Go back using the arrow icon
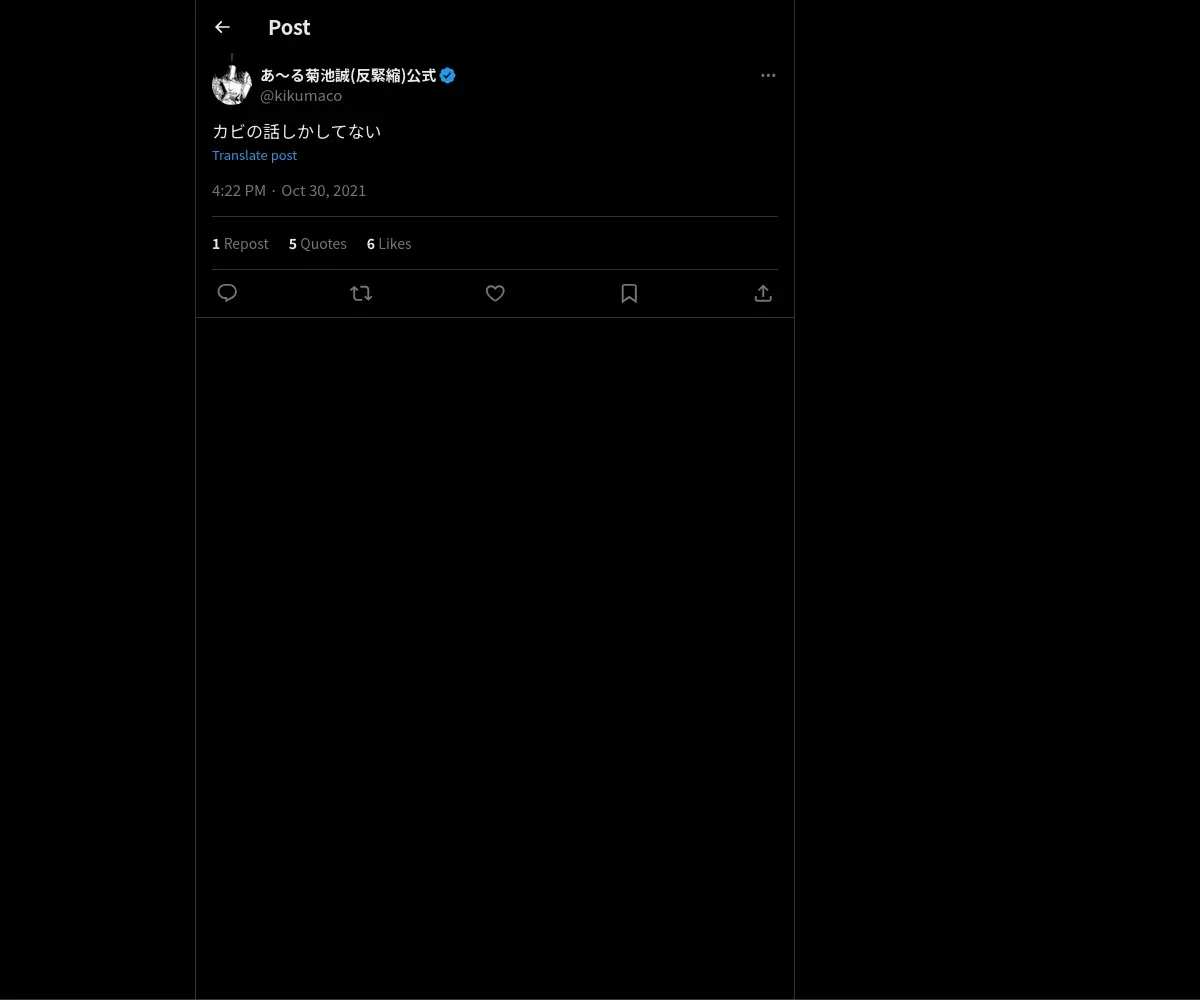 222,28
